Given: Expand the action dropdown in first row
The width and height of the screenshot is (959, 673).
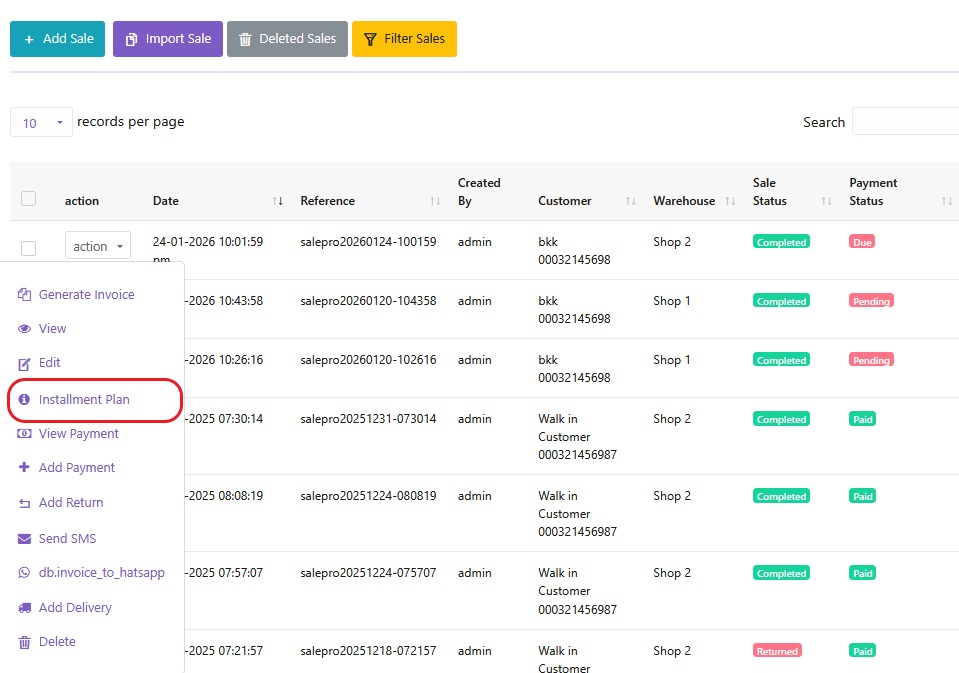Looking at the screenshot, I should [98, 246].
